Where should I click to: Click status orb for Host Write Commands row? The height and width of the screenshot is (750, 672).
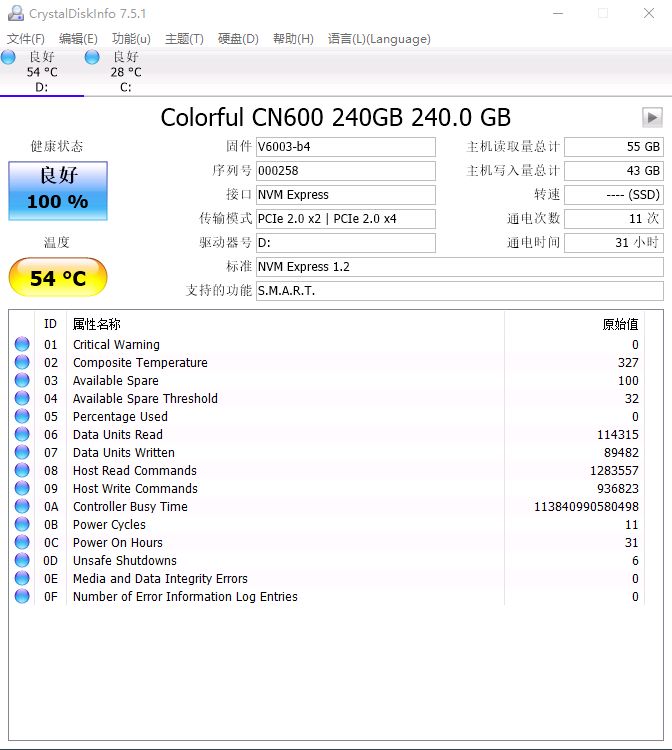click(22, 488)
